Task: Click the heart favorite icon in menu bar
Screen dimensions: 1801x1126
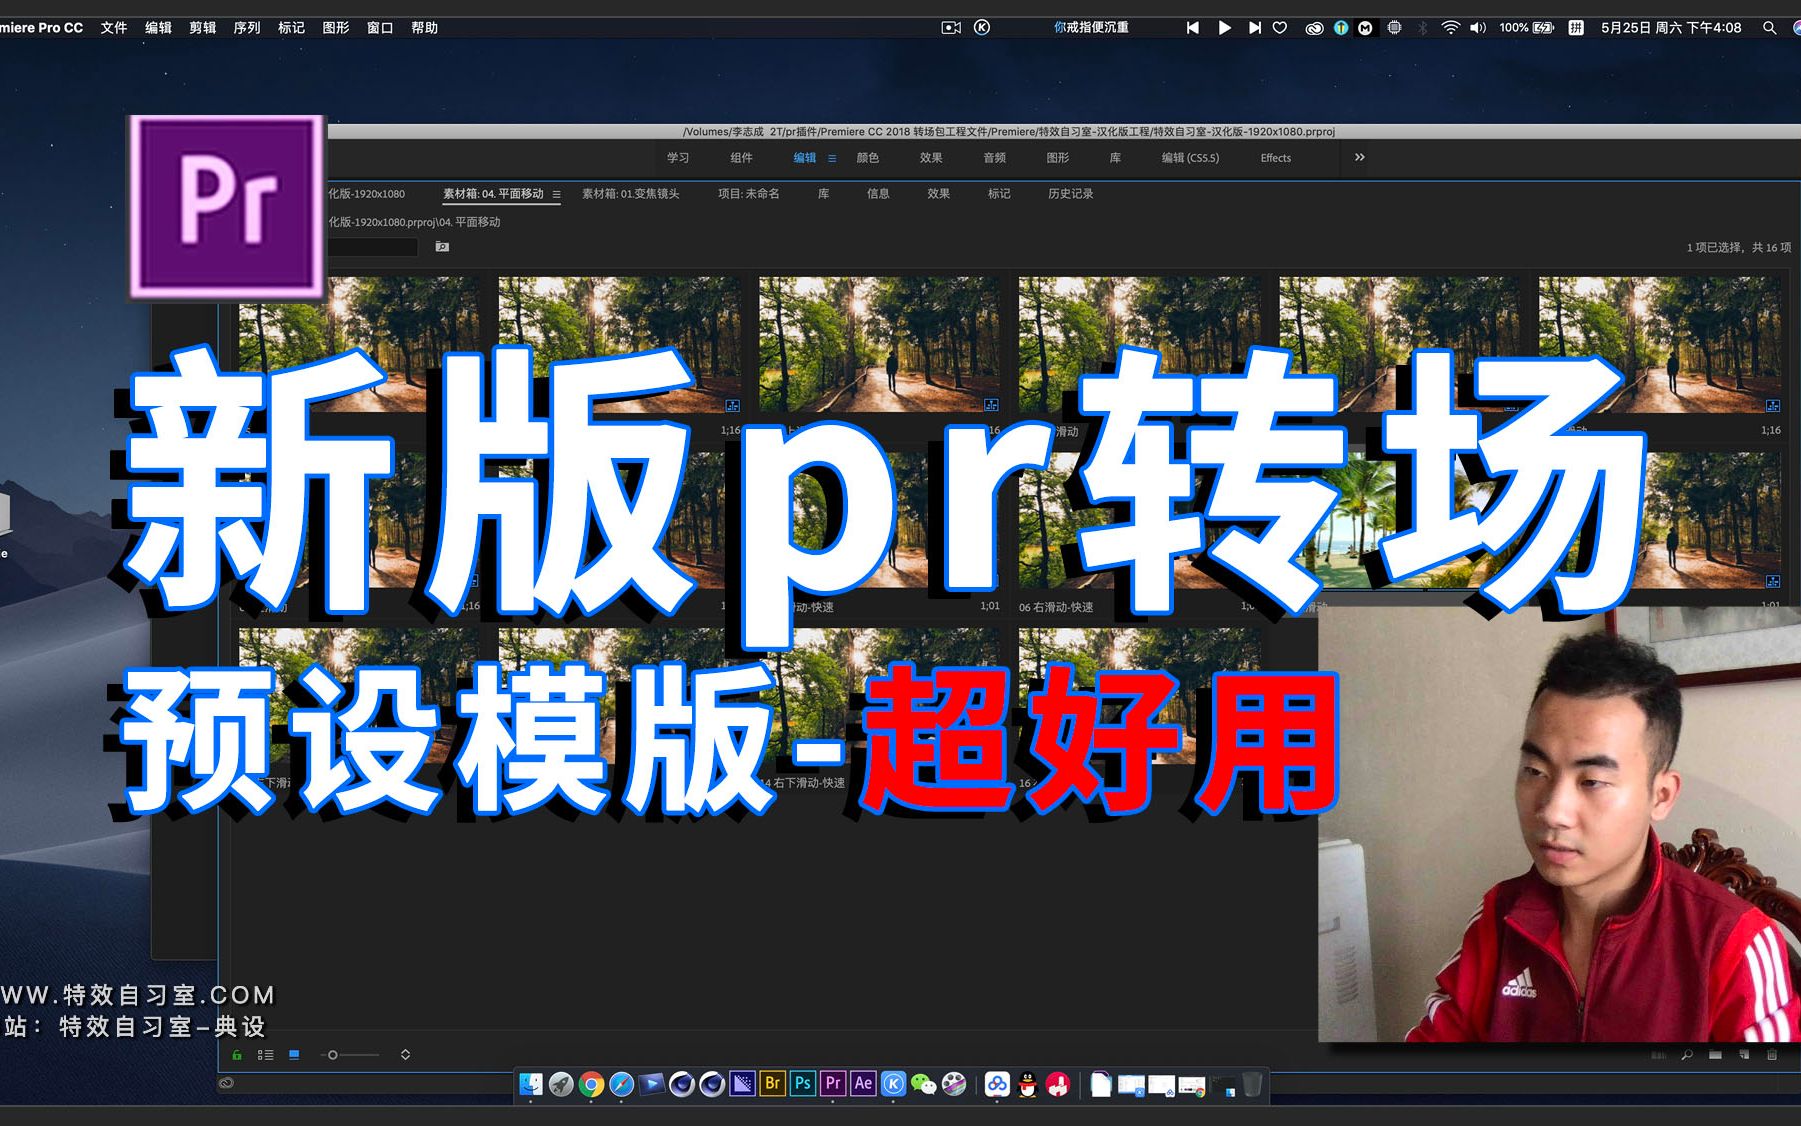Action: pyautogui.click(x=1280, y=28)
